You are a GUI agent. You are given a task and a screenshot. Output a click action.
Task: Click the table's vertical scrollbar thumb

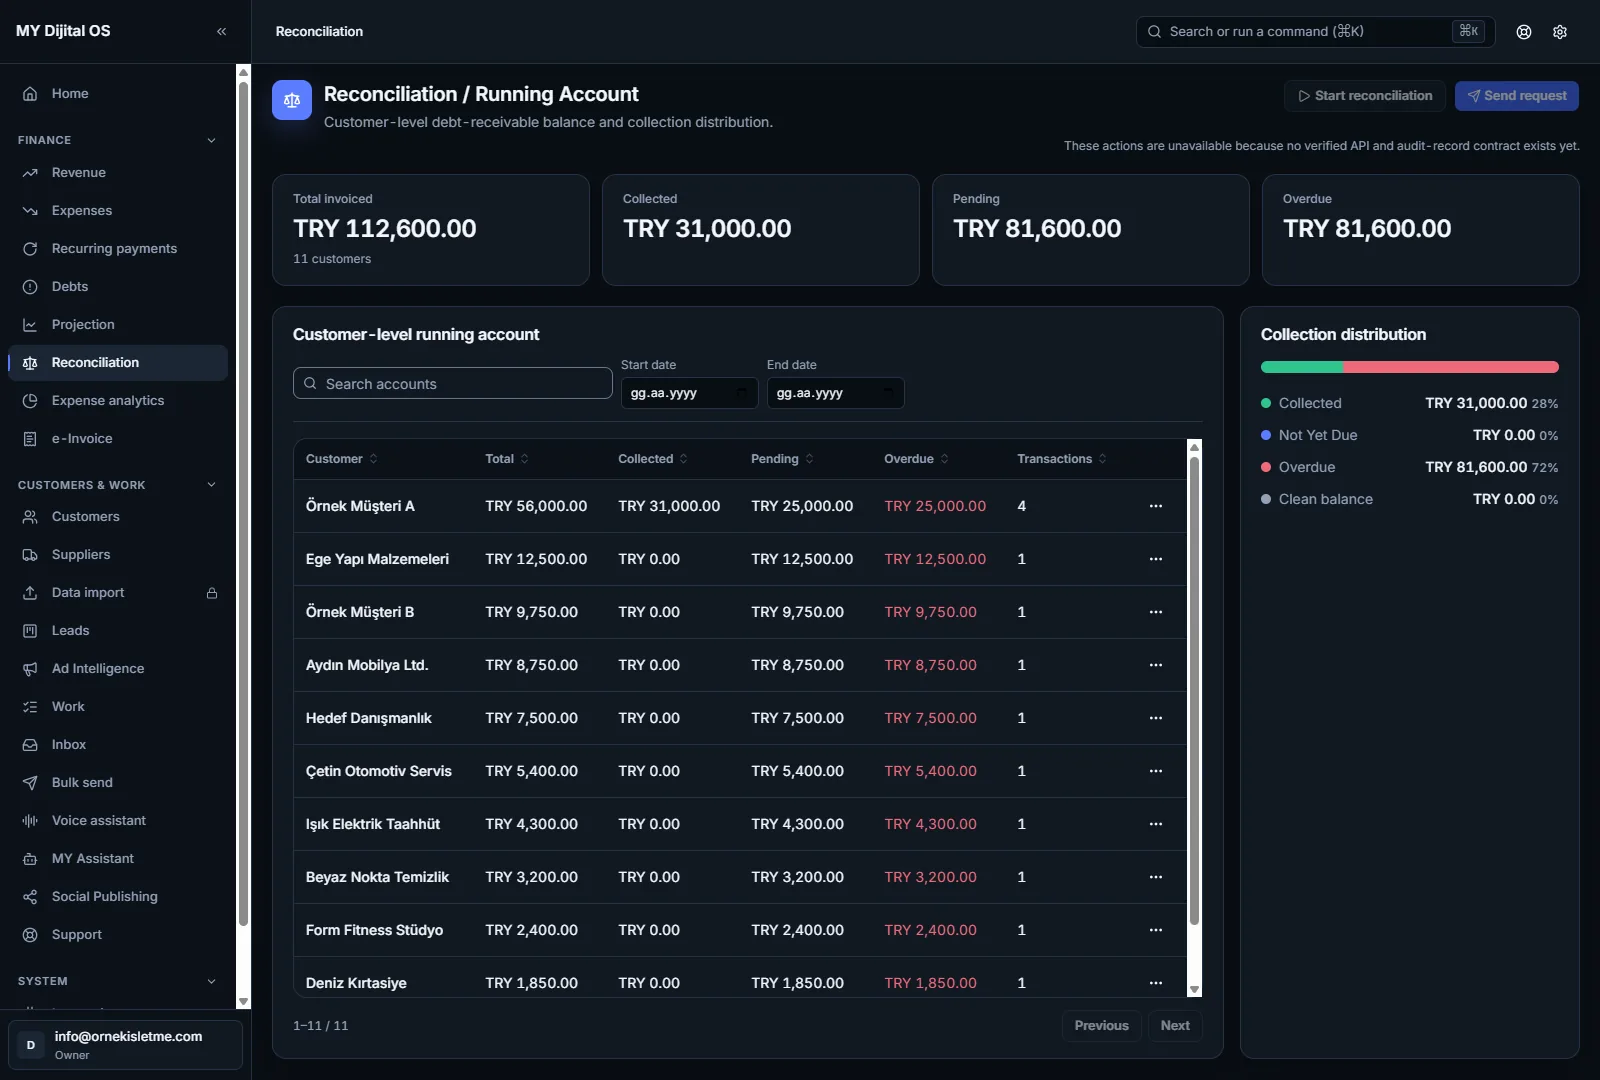1194,690
